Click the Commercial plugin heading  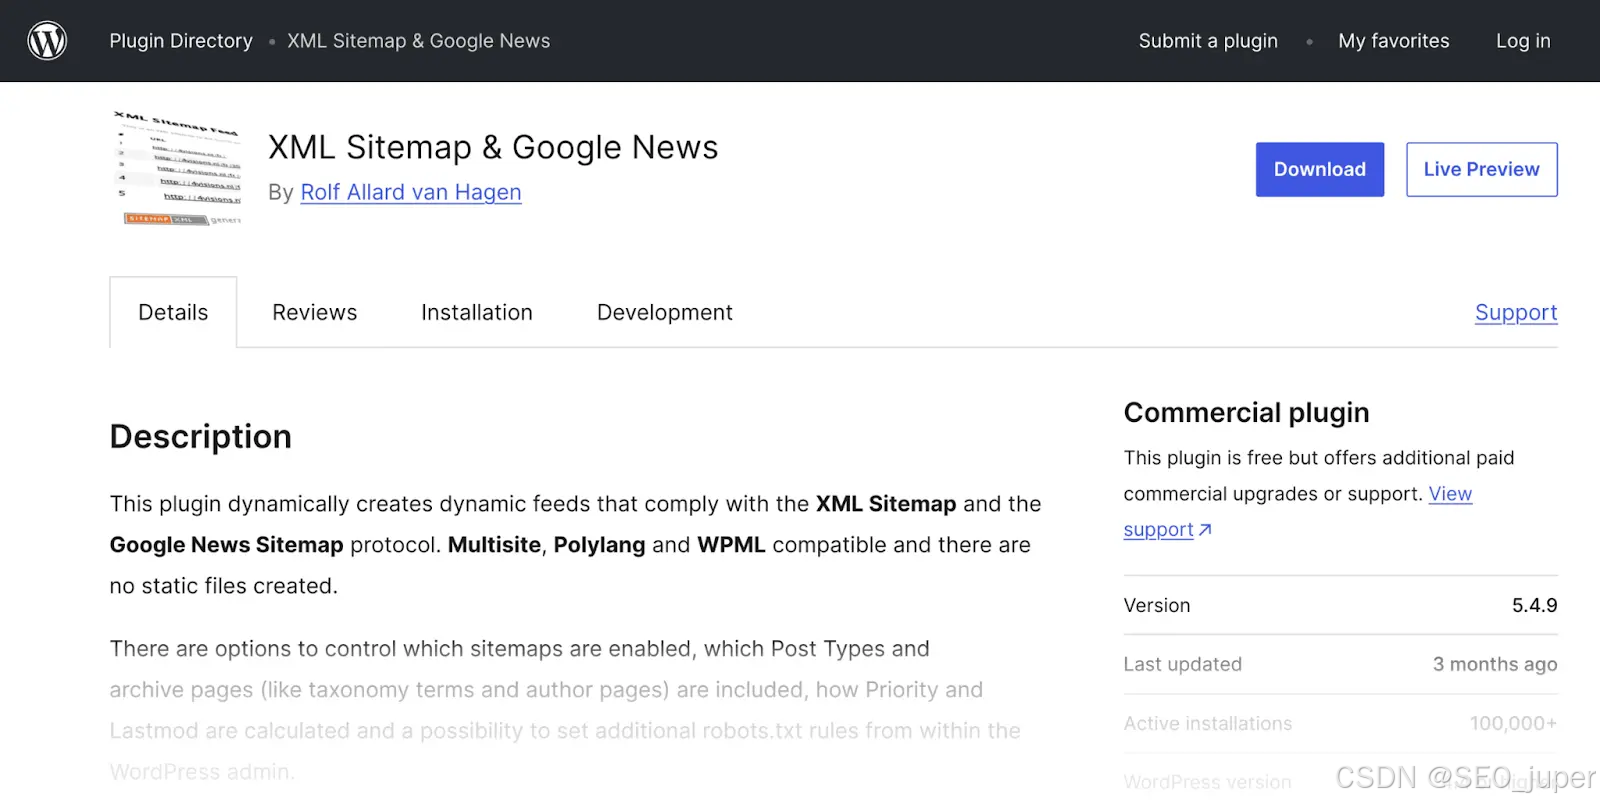click(x=1247, y=413)
